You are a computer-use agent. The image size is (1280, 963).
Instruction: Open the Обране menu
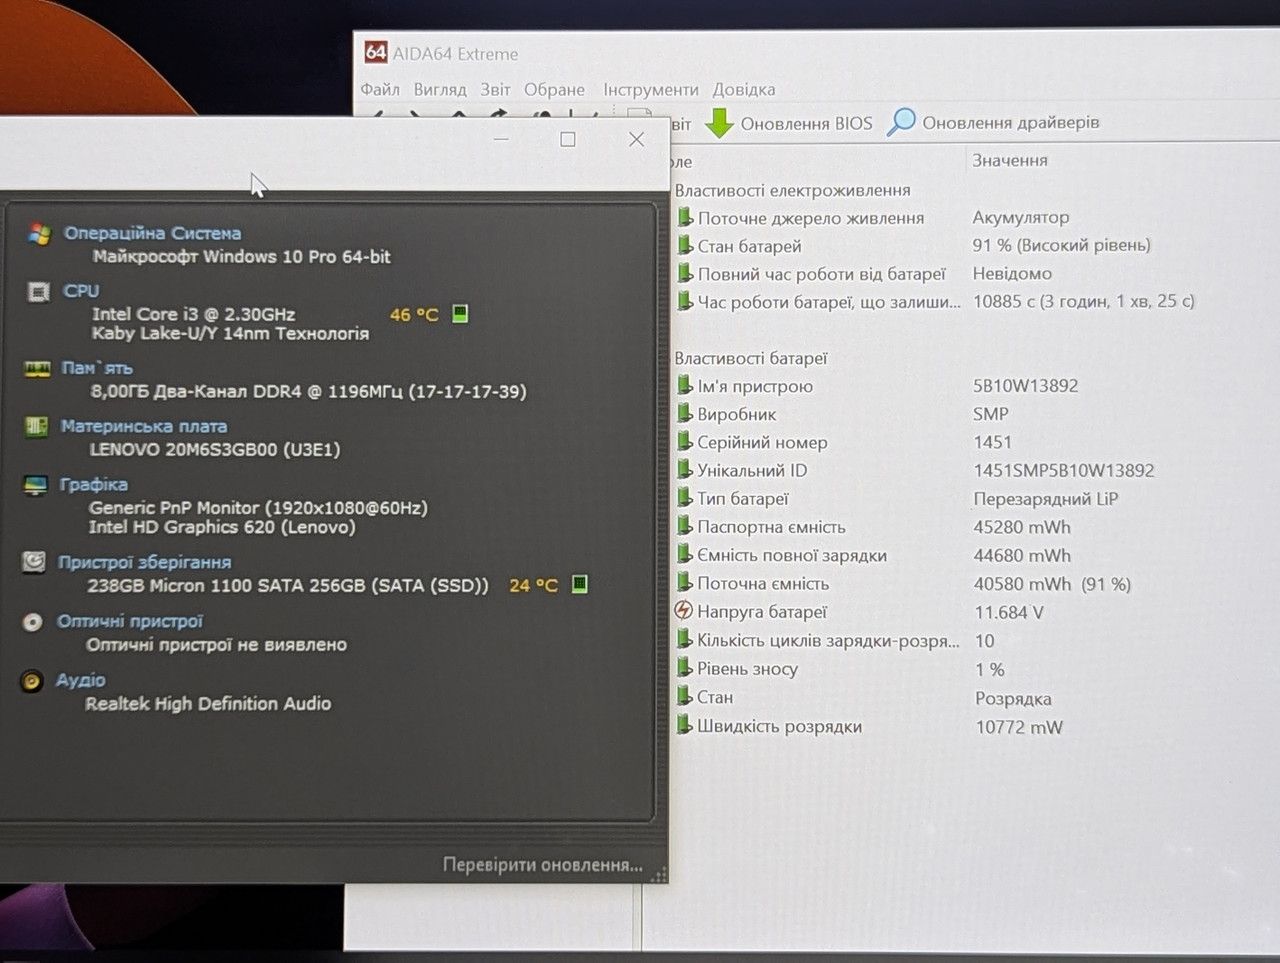(x=554, y=89)
